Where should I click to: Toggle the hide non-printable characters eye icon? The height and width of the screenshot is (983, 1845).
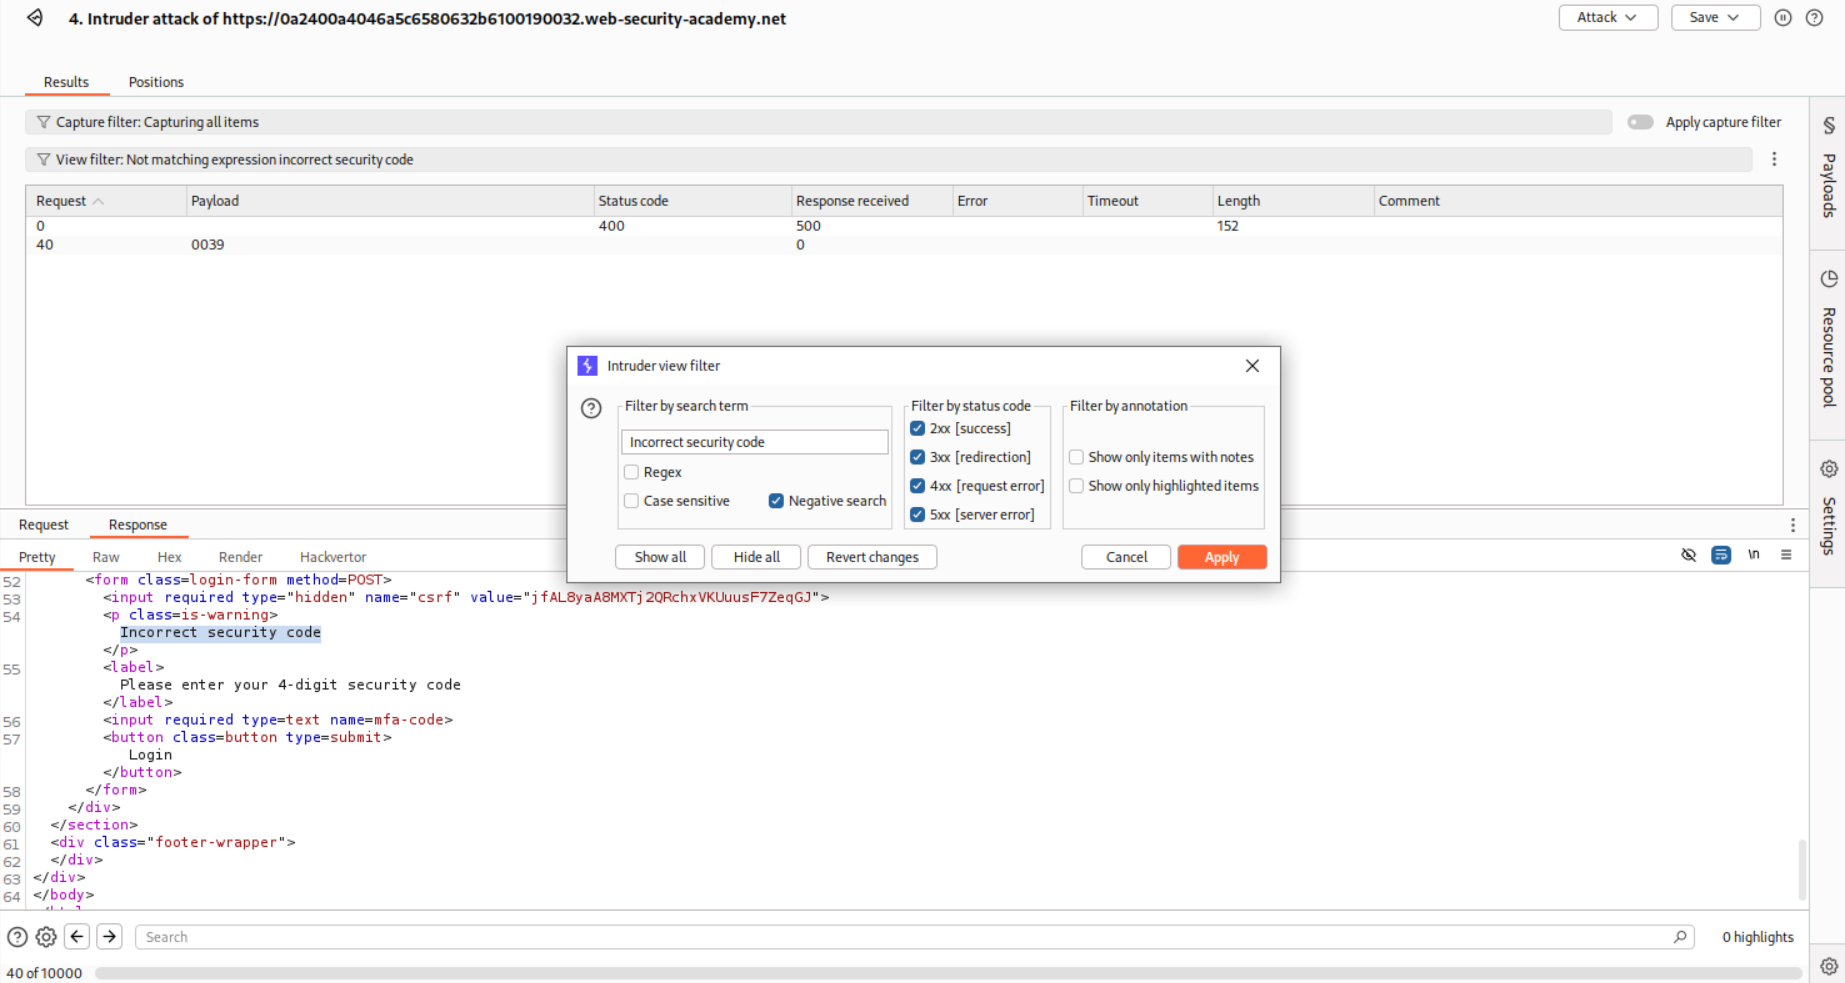point(1688,555)
